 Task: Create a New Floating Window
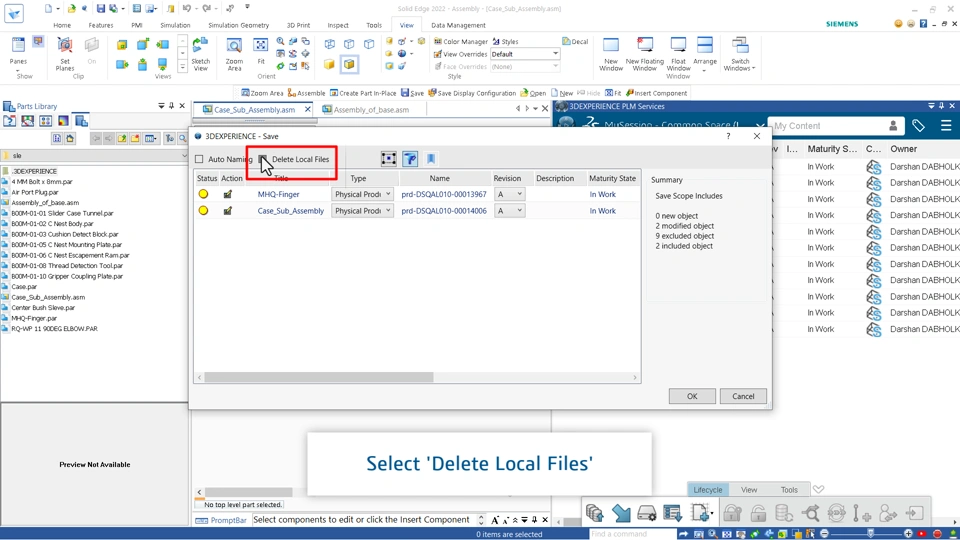click(645, 53)
